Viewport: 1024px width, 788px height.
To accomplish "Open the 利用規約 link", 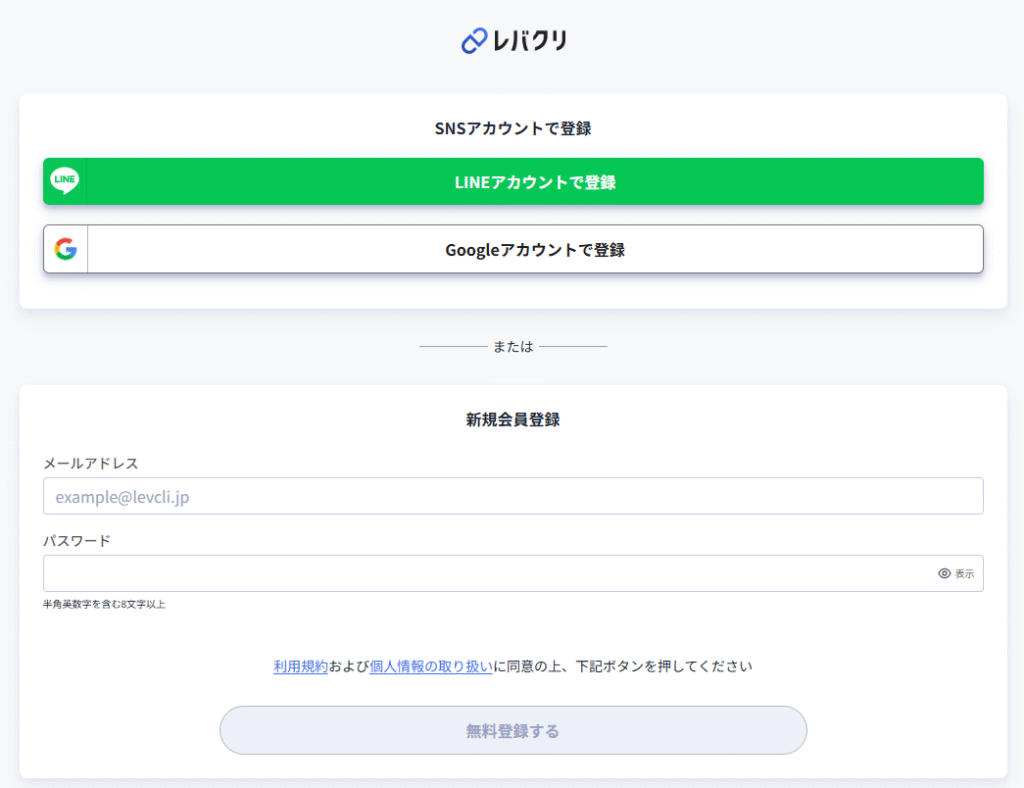I will [x=300, y=666].
